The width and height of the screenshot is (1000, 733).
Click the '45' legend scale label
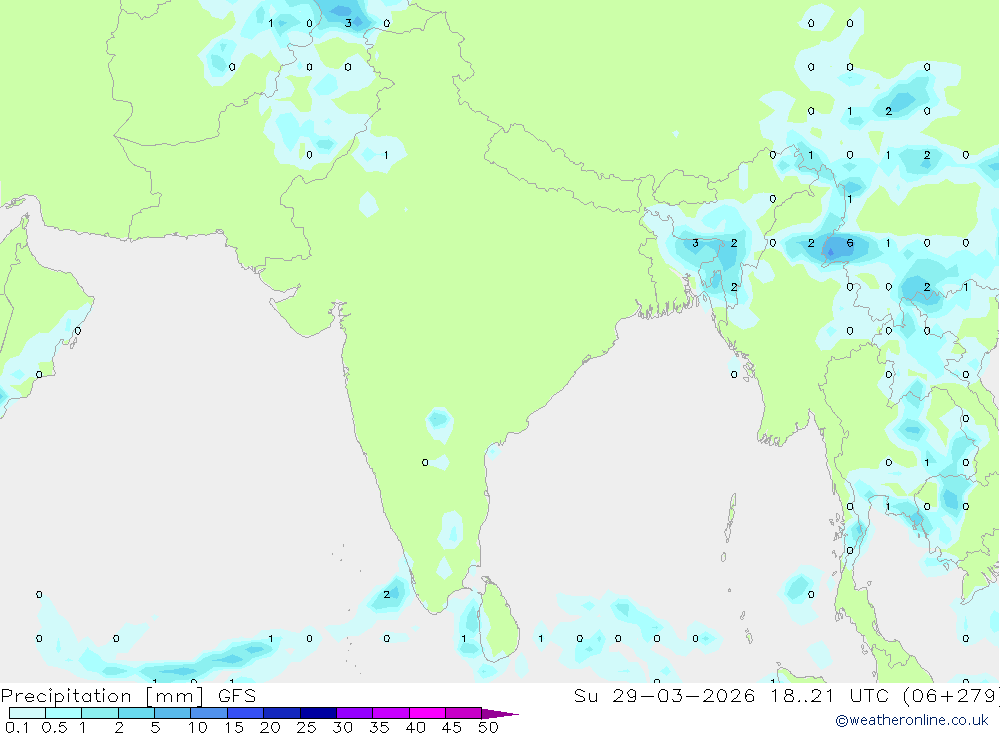(x=452, y=727)
